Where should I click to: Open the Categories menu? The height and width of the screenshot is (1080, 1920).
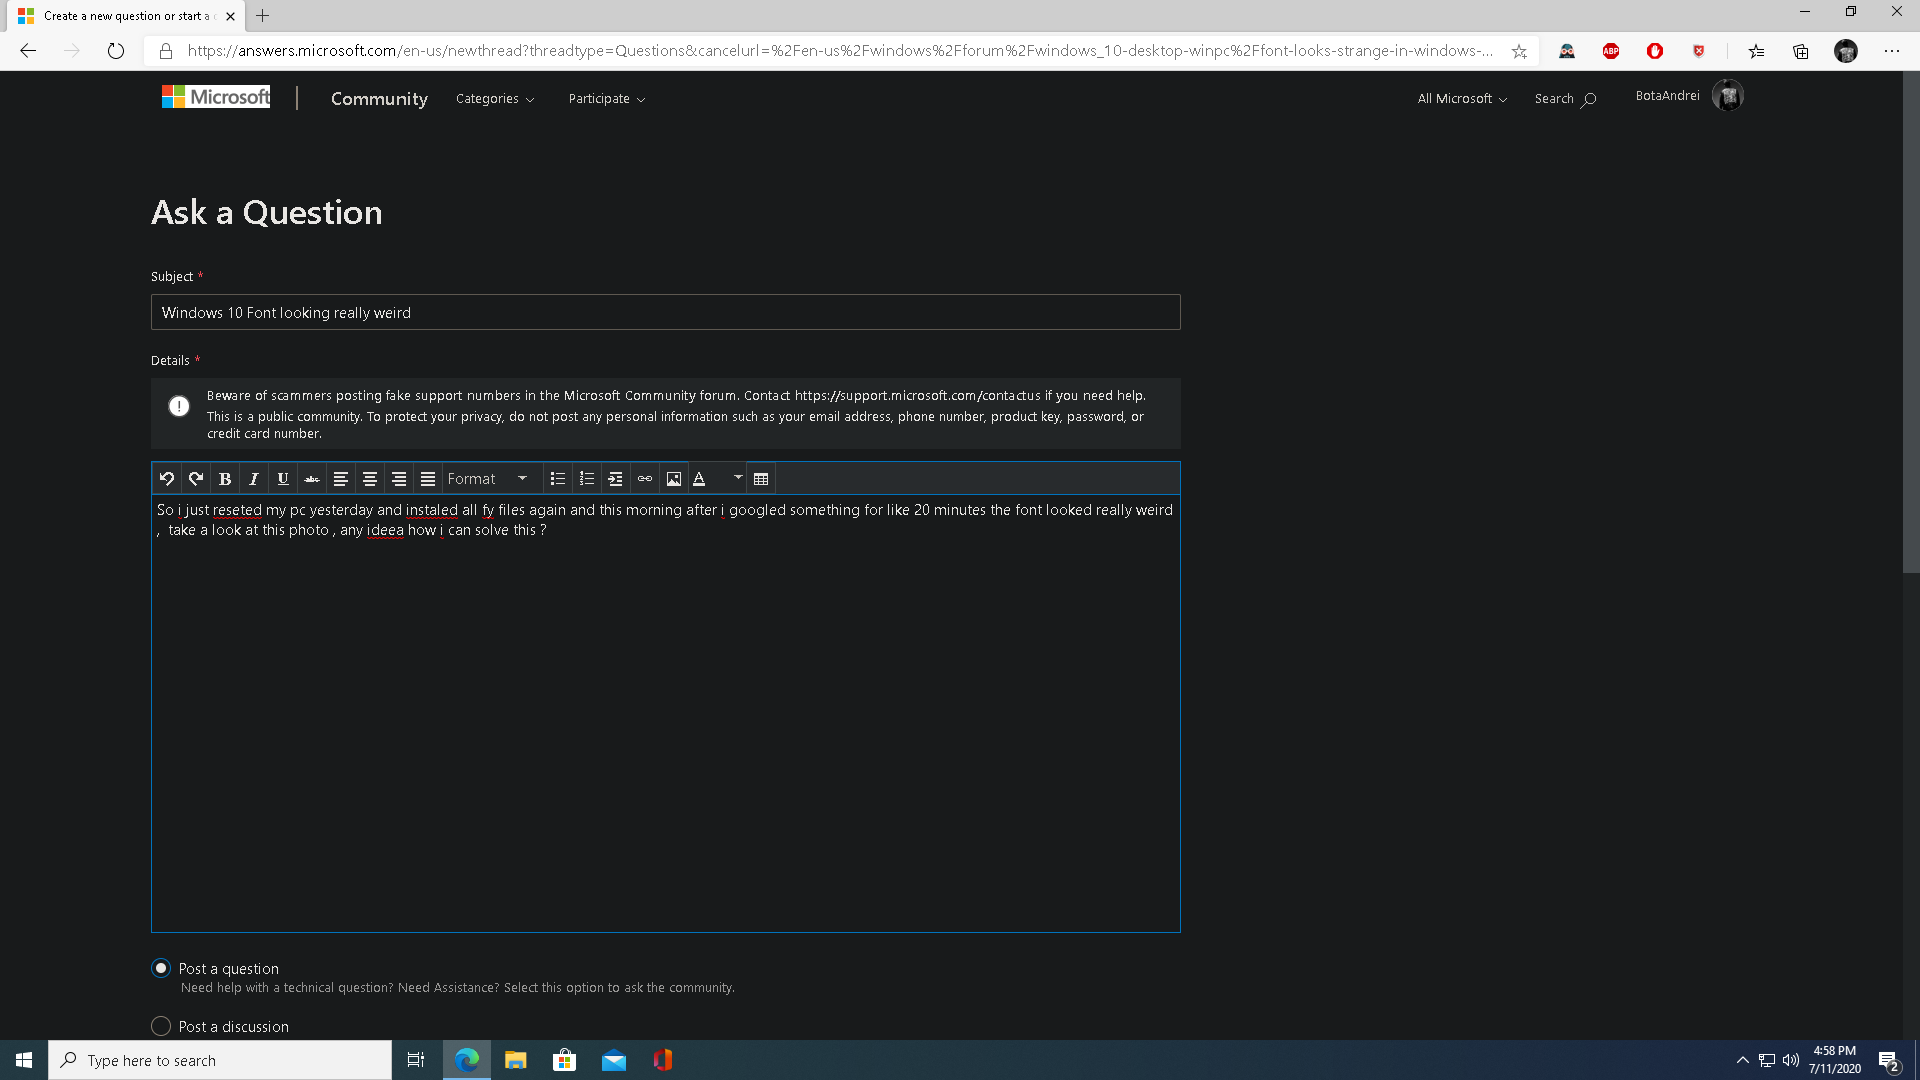495,99
